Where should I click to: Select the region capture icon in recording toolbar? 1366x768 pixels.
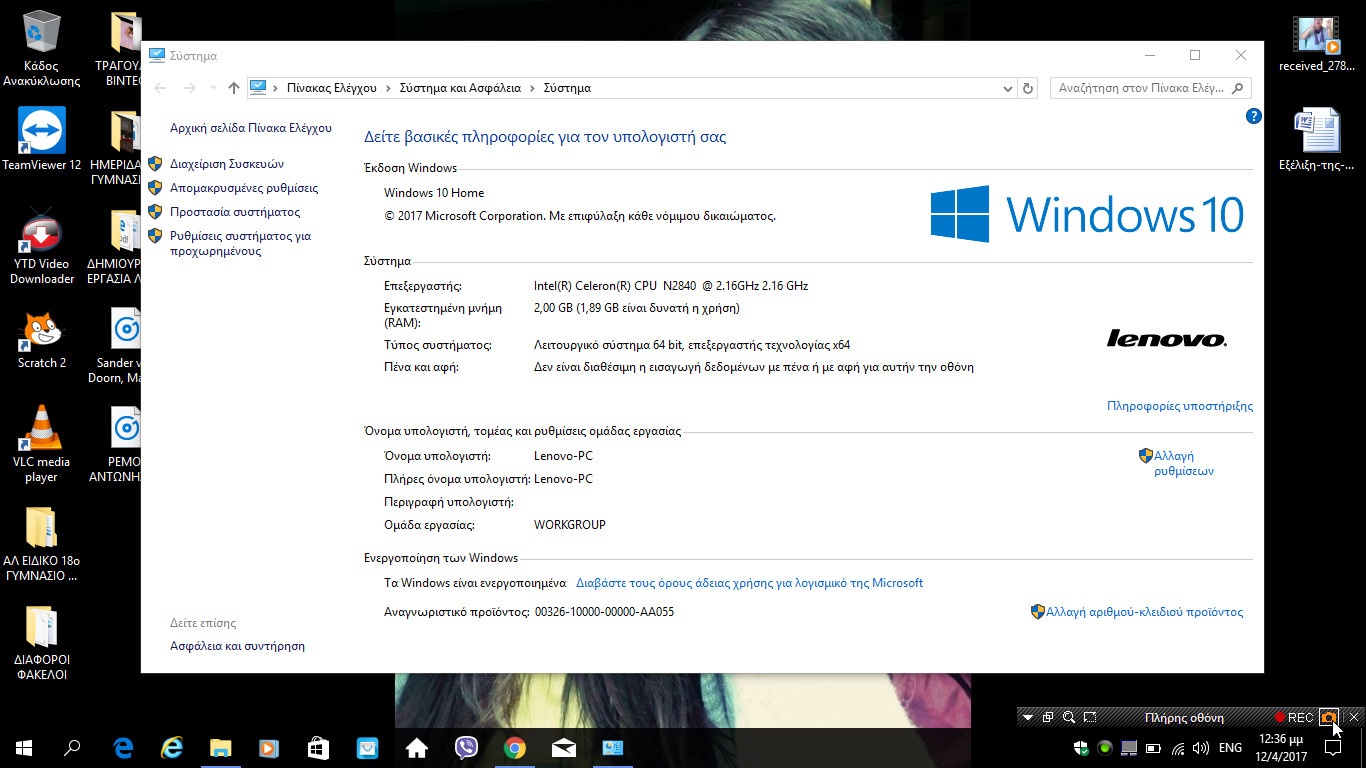pyautogui.click(x=1089, y=717)
